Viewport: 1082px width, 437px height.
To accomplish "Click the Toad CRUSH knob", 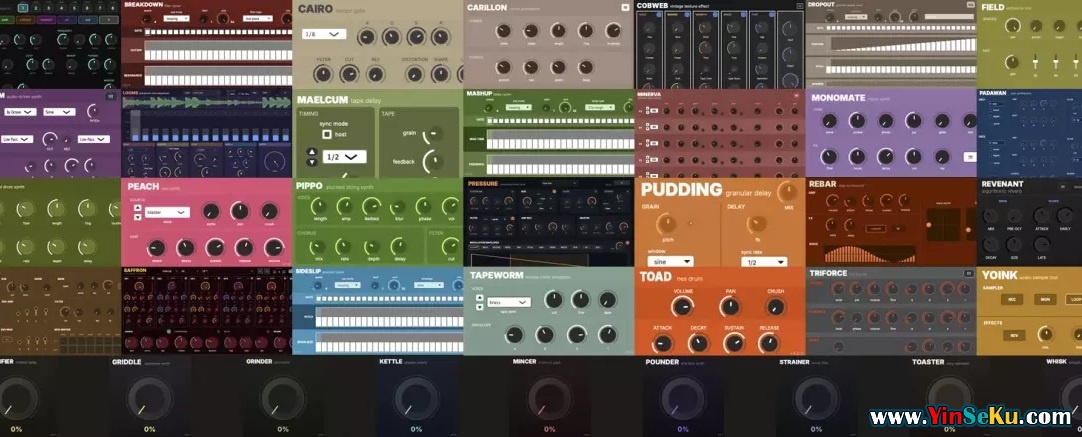I will coord(776,308).
